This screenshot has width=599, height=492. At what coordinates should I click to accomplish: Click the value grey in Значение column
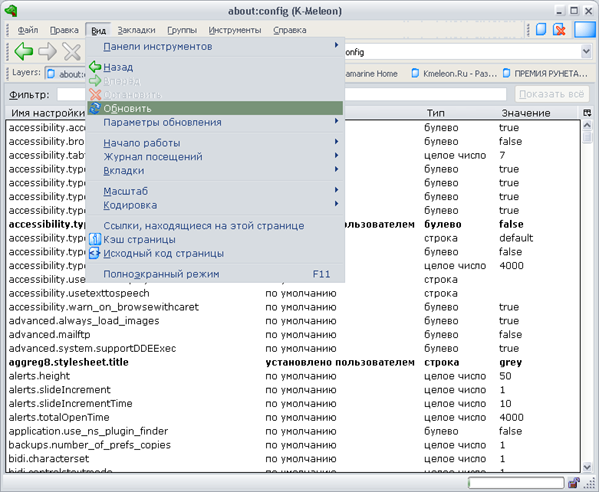click(x=510, y=362)
